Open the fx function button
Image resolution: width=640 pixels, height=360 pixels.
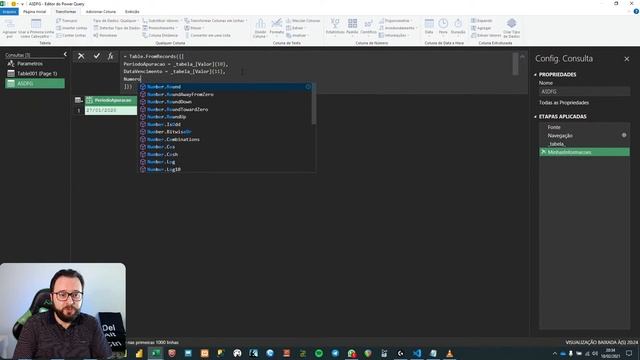[x=111, y=56]
